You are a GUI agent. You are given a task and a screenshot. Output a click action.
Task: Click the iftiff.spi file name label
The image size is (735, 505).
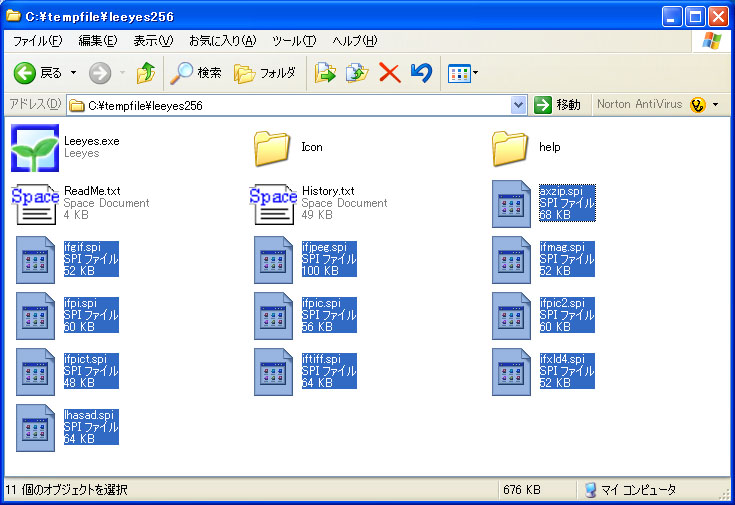[322, 359]
